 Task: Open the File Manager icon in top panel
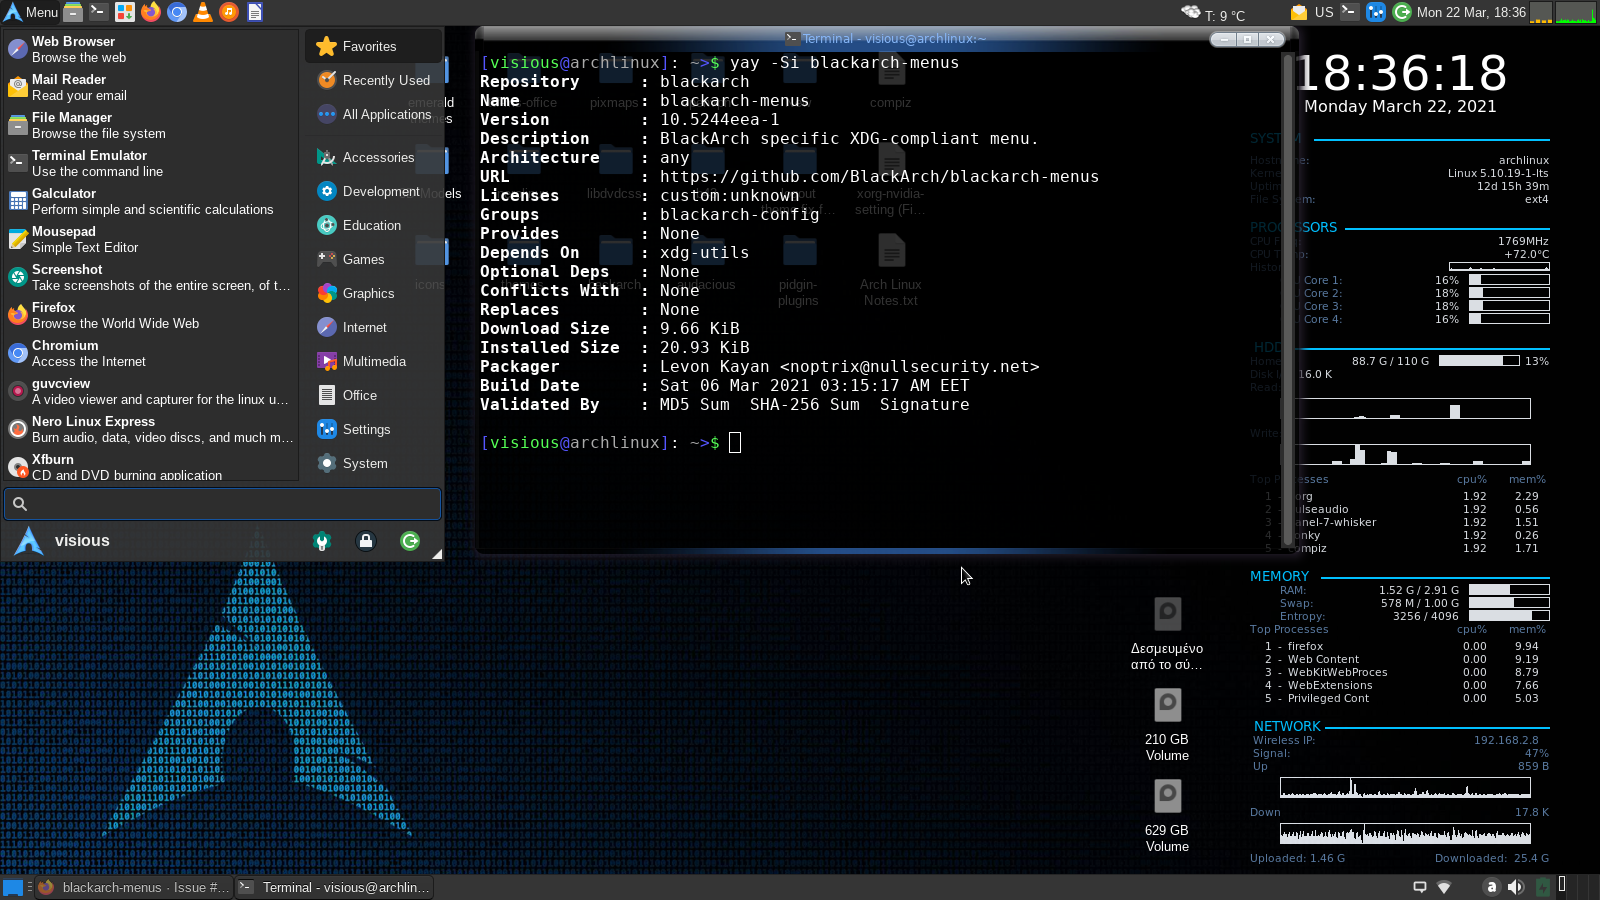(73, 11)
